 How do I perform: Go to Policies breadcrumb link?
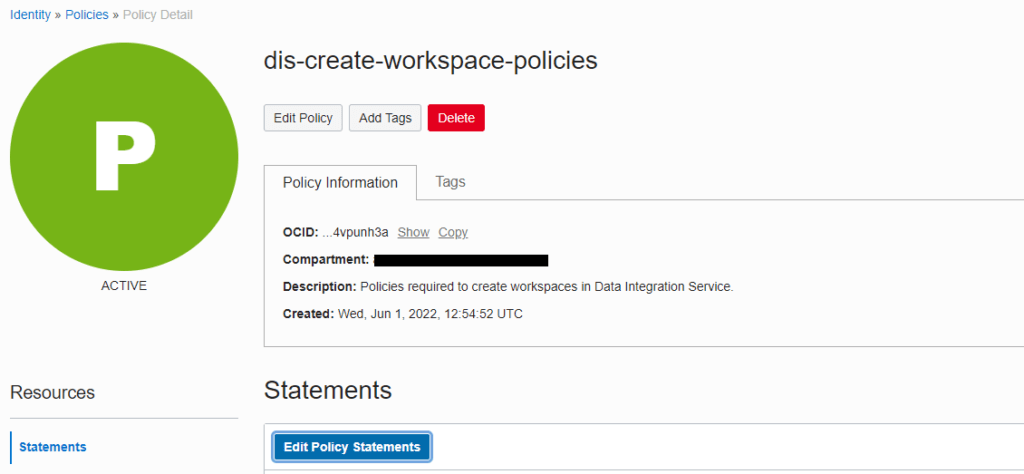tap(87, 14)
